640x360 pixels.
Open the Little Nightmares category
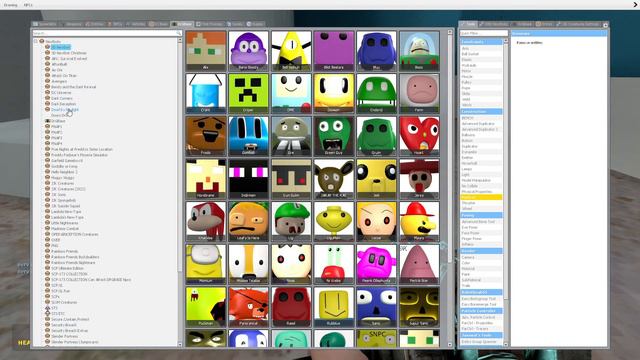[x=64, y=223]
